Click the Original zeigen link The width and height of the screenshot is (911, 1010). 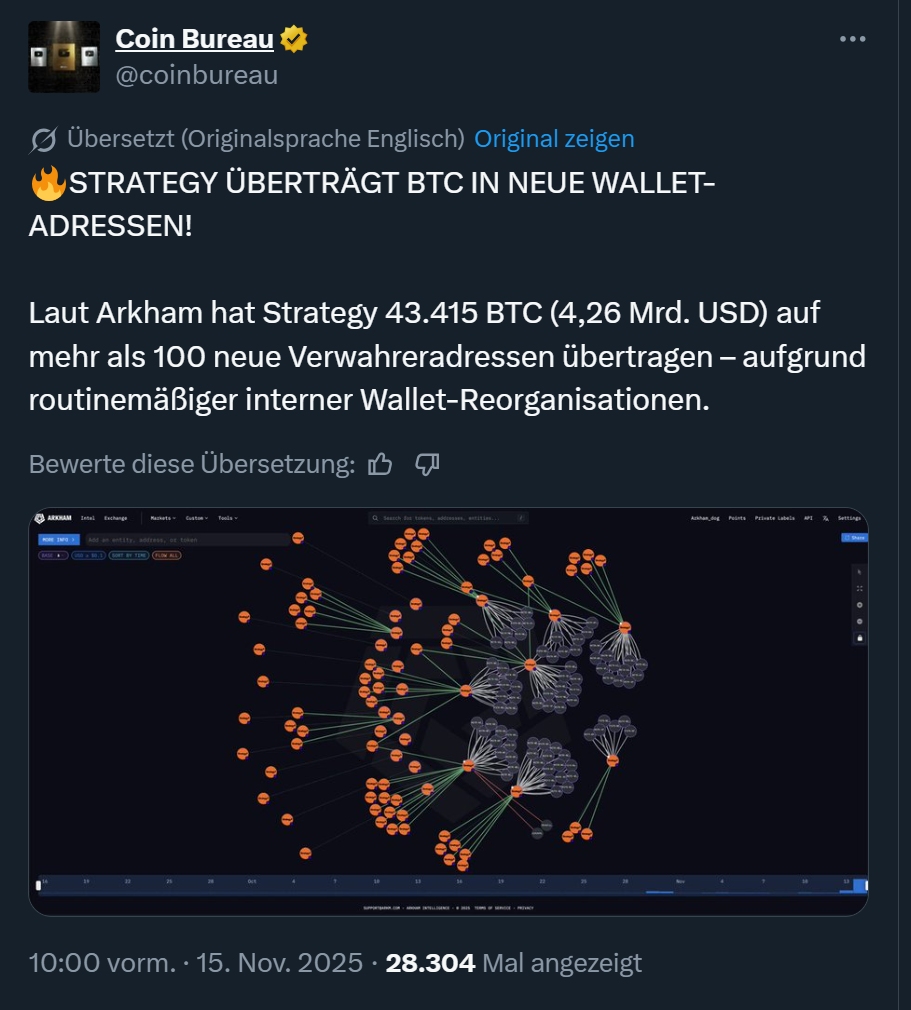554,138
